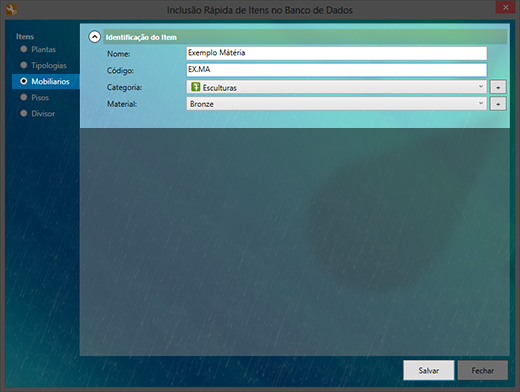Select the Divisor radio option

pyautogui.click(x=38, y=113)
